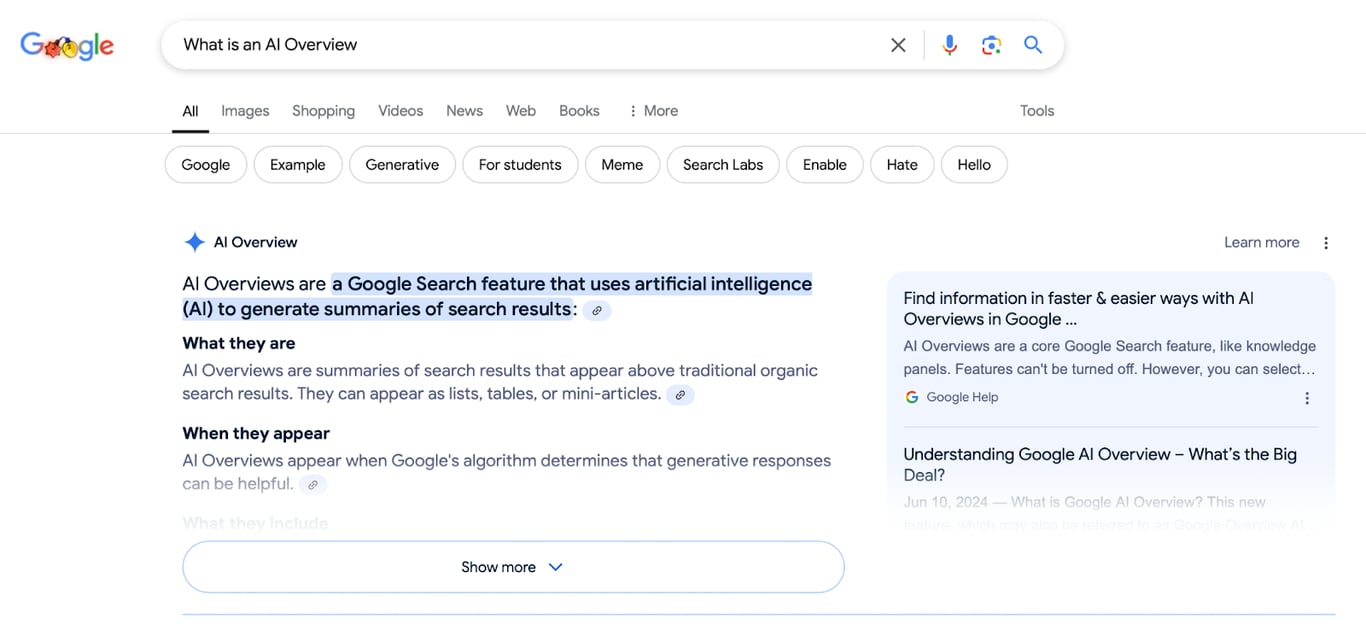Apply the "For students" filter chip
The width and height of the screenshot is (1366, 642).
click(x=520, y=165)
